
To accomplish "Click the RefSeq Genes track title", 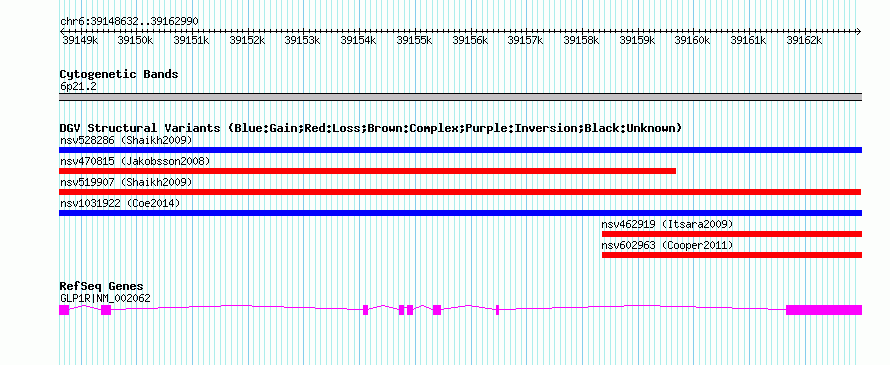I will (102, 286).
